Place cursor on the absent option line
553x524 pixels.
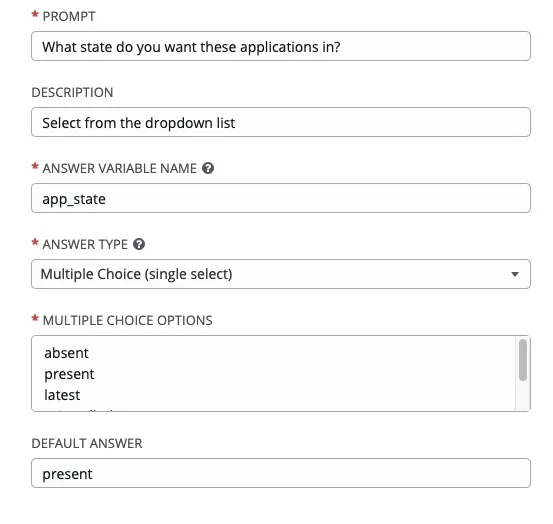(66, 353)
